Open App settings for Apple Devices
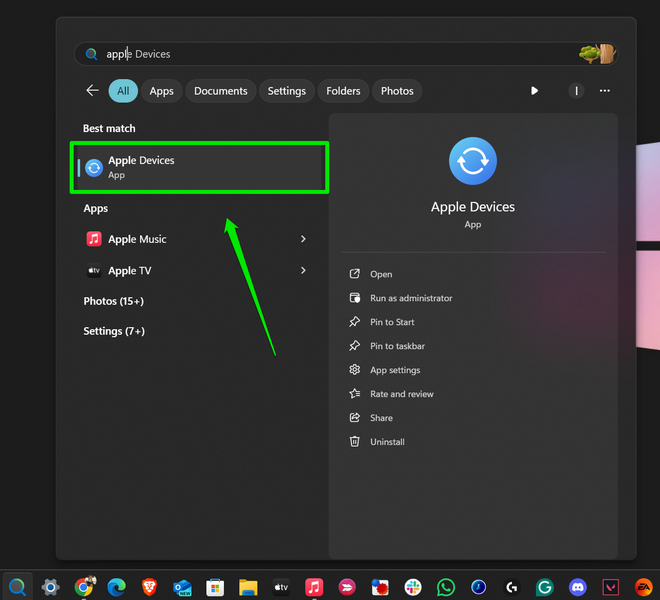This screenshot has width=660, height=600. pos(395,370)
